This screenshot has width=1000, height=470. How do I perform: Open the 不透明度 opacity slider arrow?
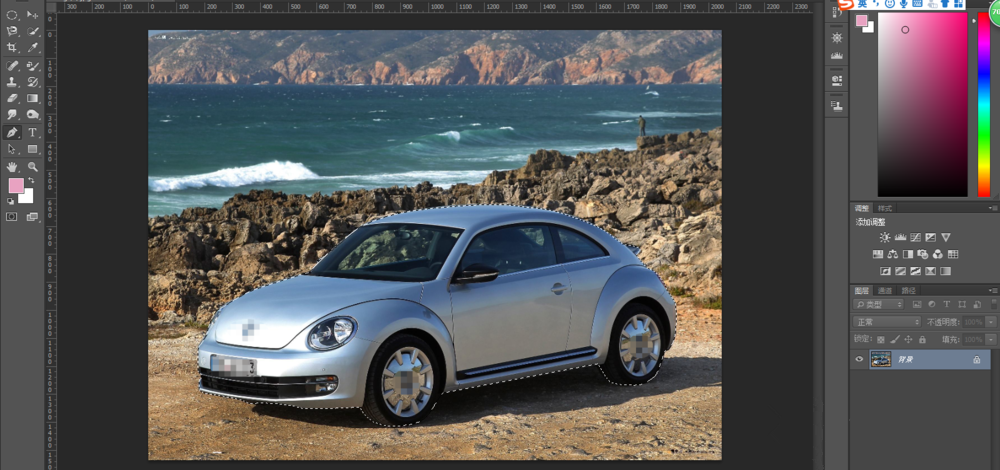tap(990, 322)
